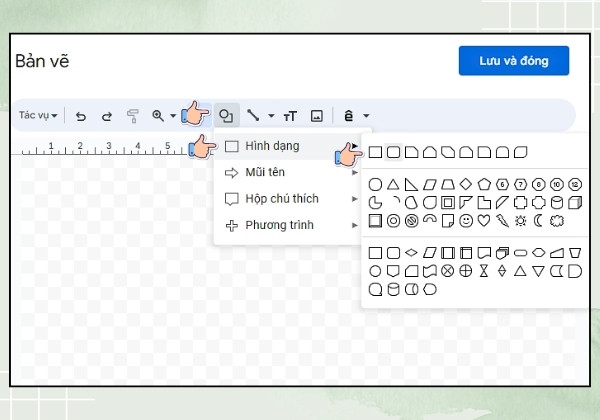Insert the decagon shape labeled 10
This screenshot has height=420, width=600.
tap(557, 184)
